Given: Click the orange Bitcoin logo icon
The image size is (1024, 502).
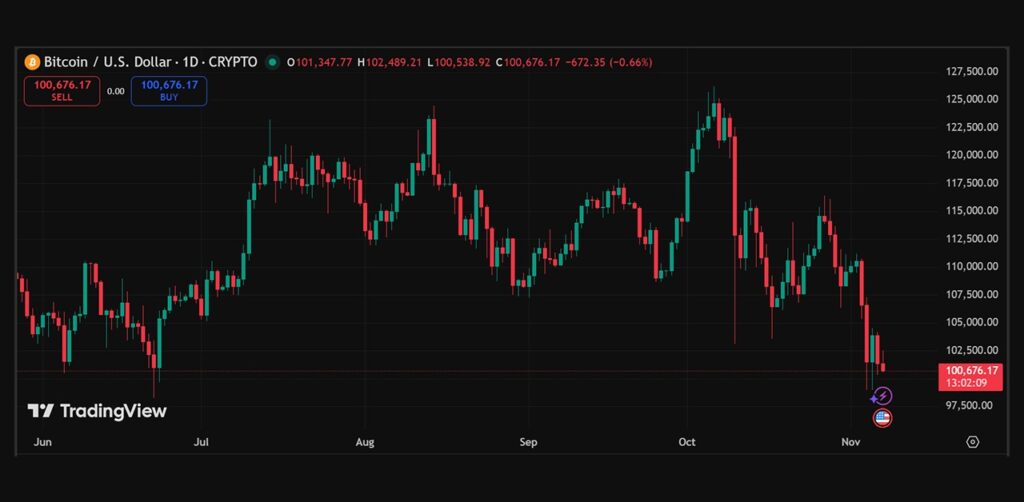Looking at the screenshot, I should click(32, 62).
